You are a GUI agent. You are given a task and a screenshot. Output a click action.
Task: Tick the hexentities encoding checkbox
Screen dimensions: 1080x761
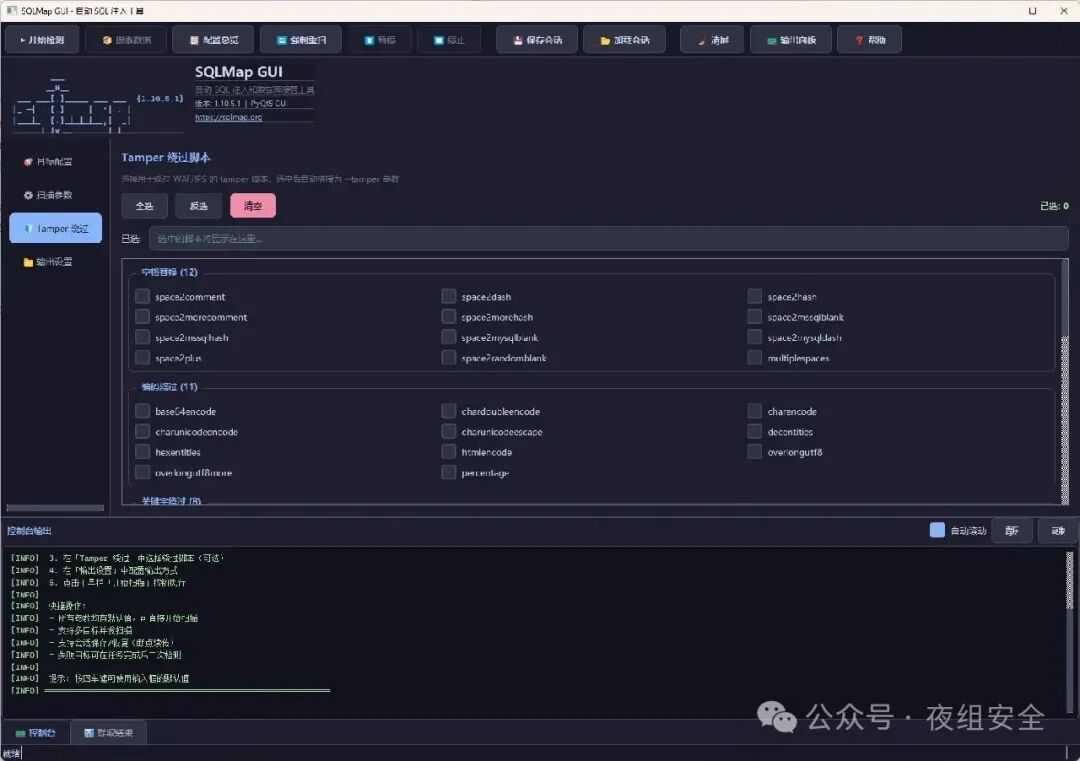point(143,452)
